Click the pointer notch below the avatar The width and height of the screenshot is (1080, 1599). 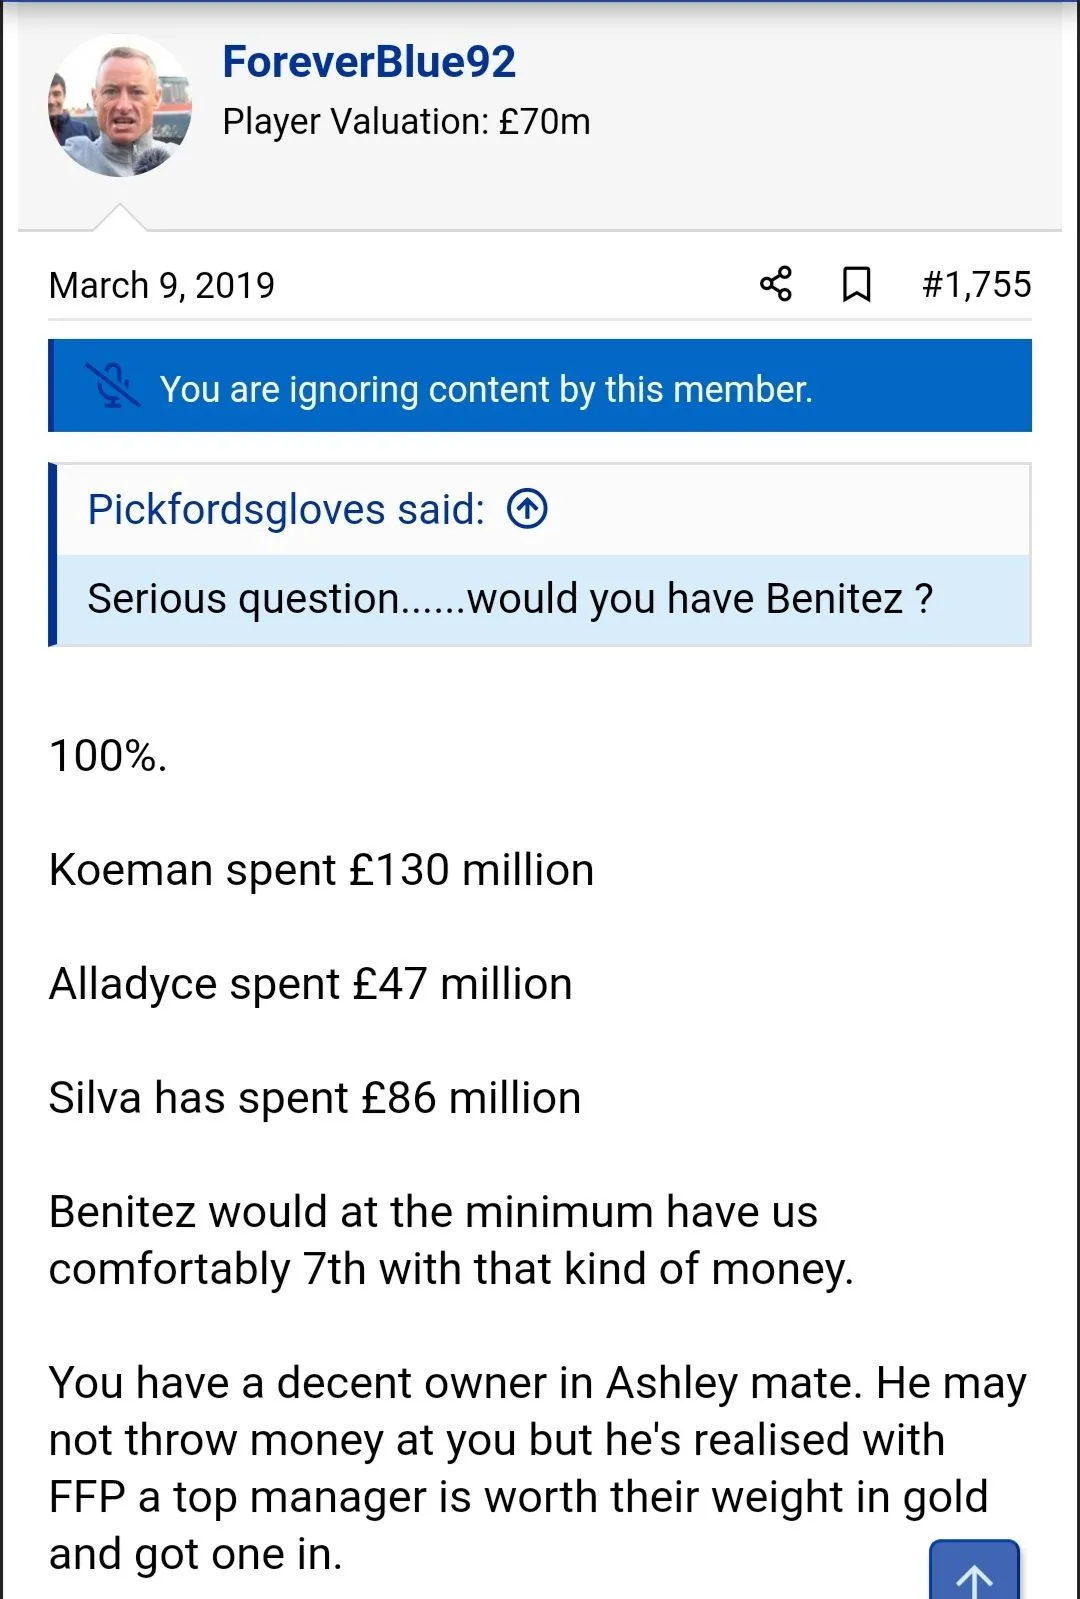[x=120, y=217]
